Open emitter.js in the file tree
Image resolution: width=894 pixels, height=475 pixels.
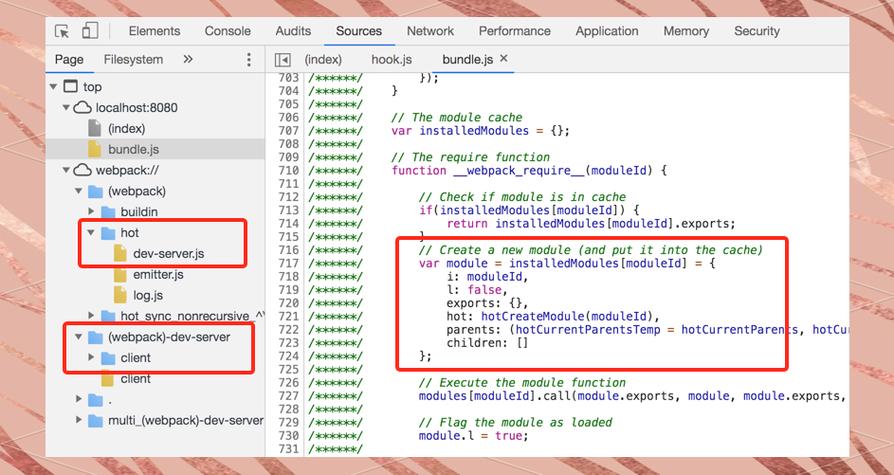click(159, 274)
